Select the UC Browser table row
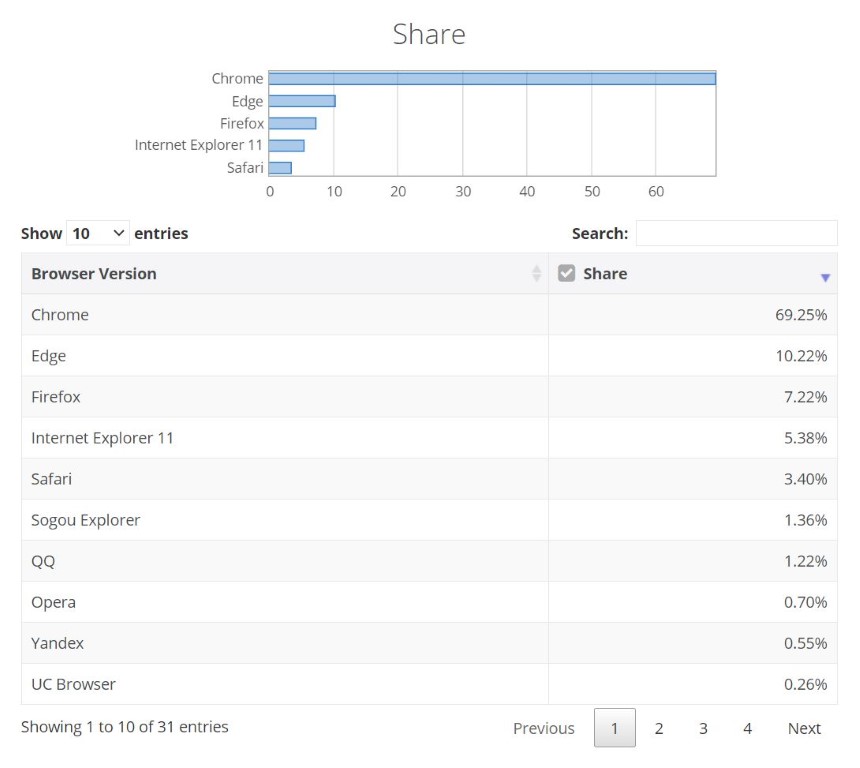860x768 pixels. [429, 684]
